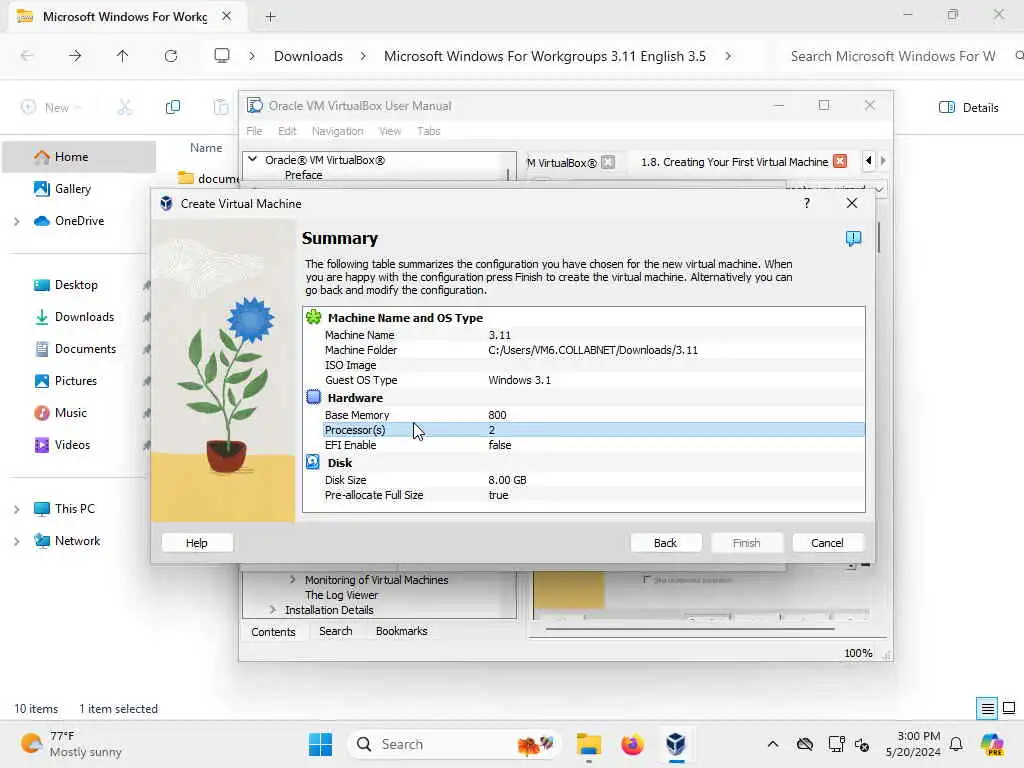Image resolution: width=1024 pixels, height=768 pixels.
Task: Click Copy icon in Explorer toolbar
Action: click(x=172, y=107)
